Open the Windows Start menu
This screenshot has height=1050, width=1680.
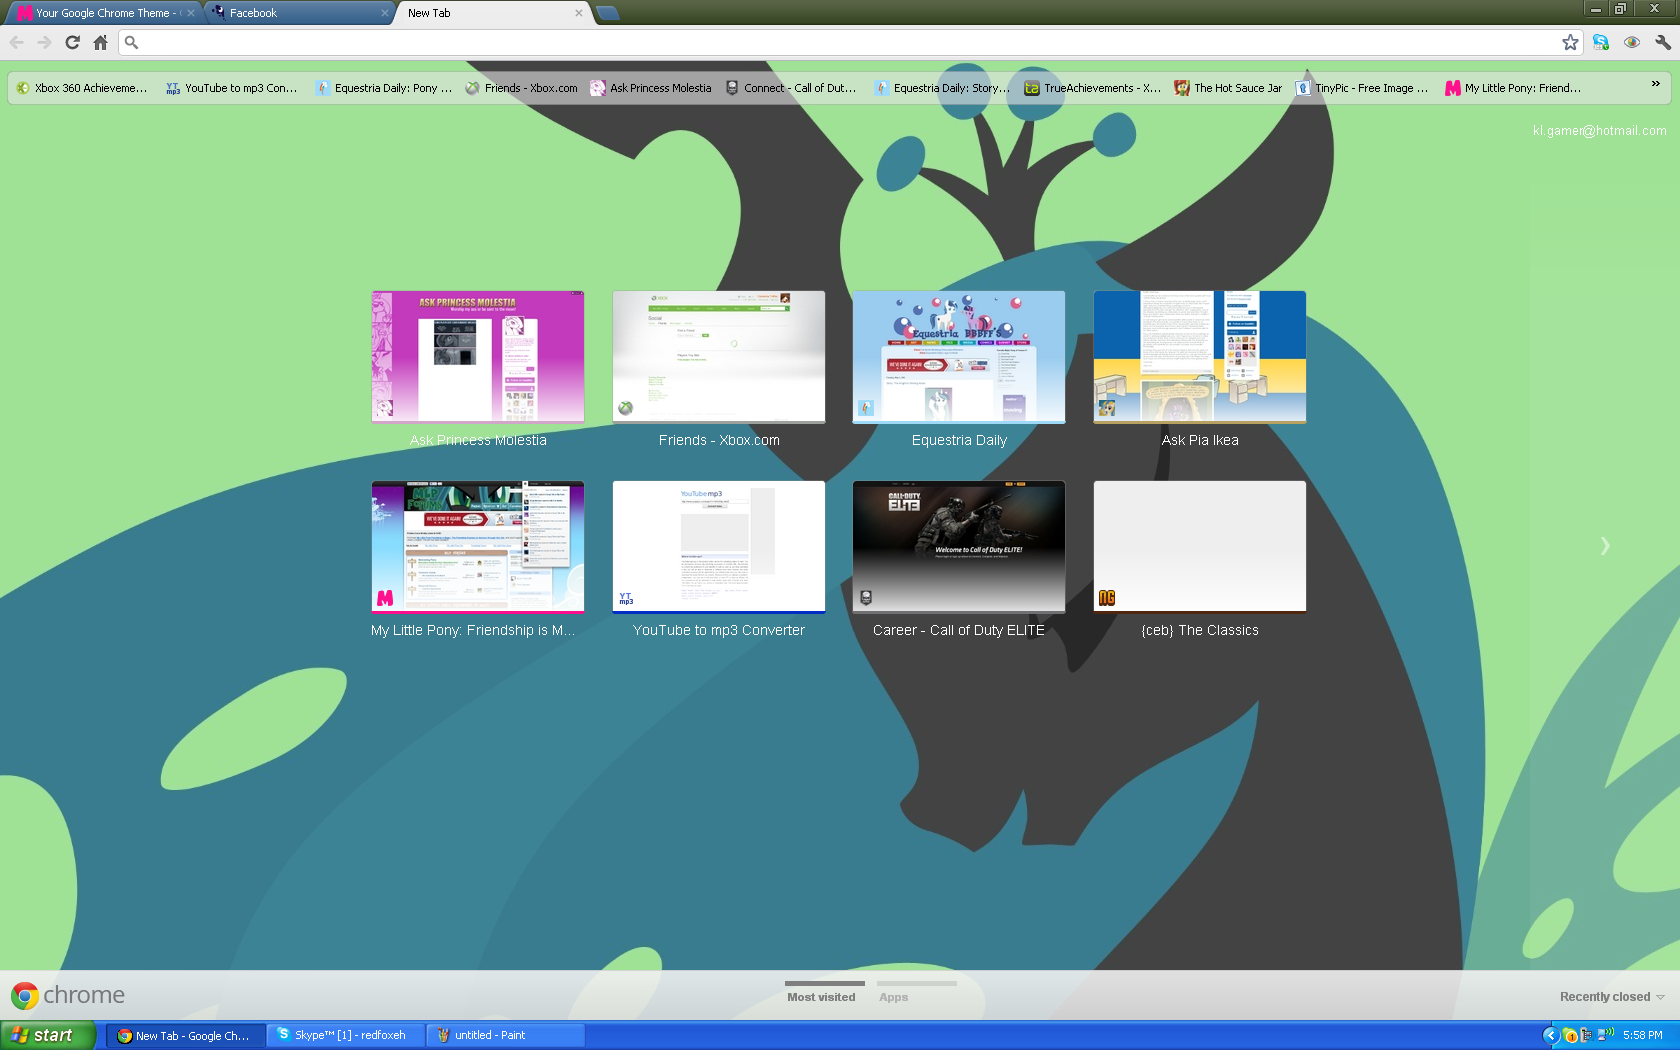pyautogui.click(x=48, y=1035)
